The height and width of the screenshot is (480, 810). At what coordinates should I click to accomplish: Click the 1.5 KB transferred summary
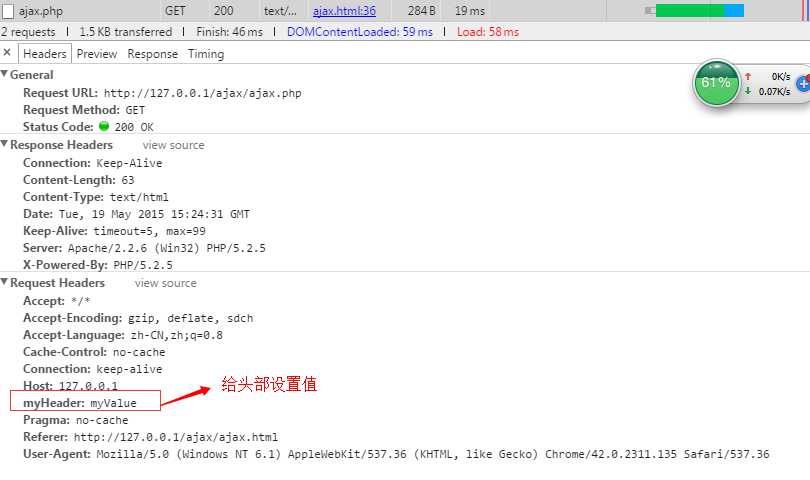(126, 32)
